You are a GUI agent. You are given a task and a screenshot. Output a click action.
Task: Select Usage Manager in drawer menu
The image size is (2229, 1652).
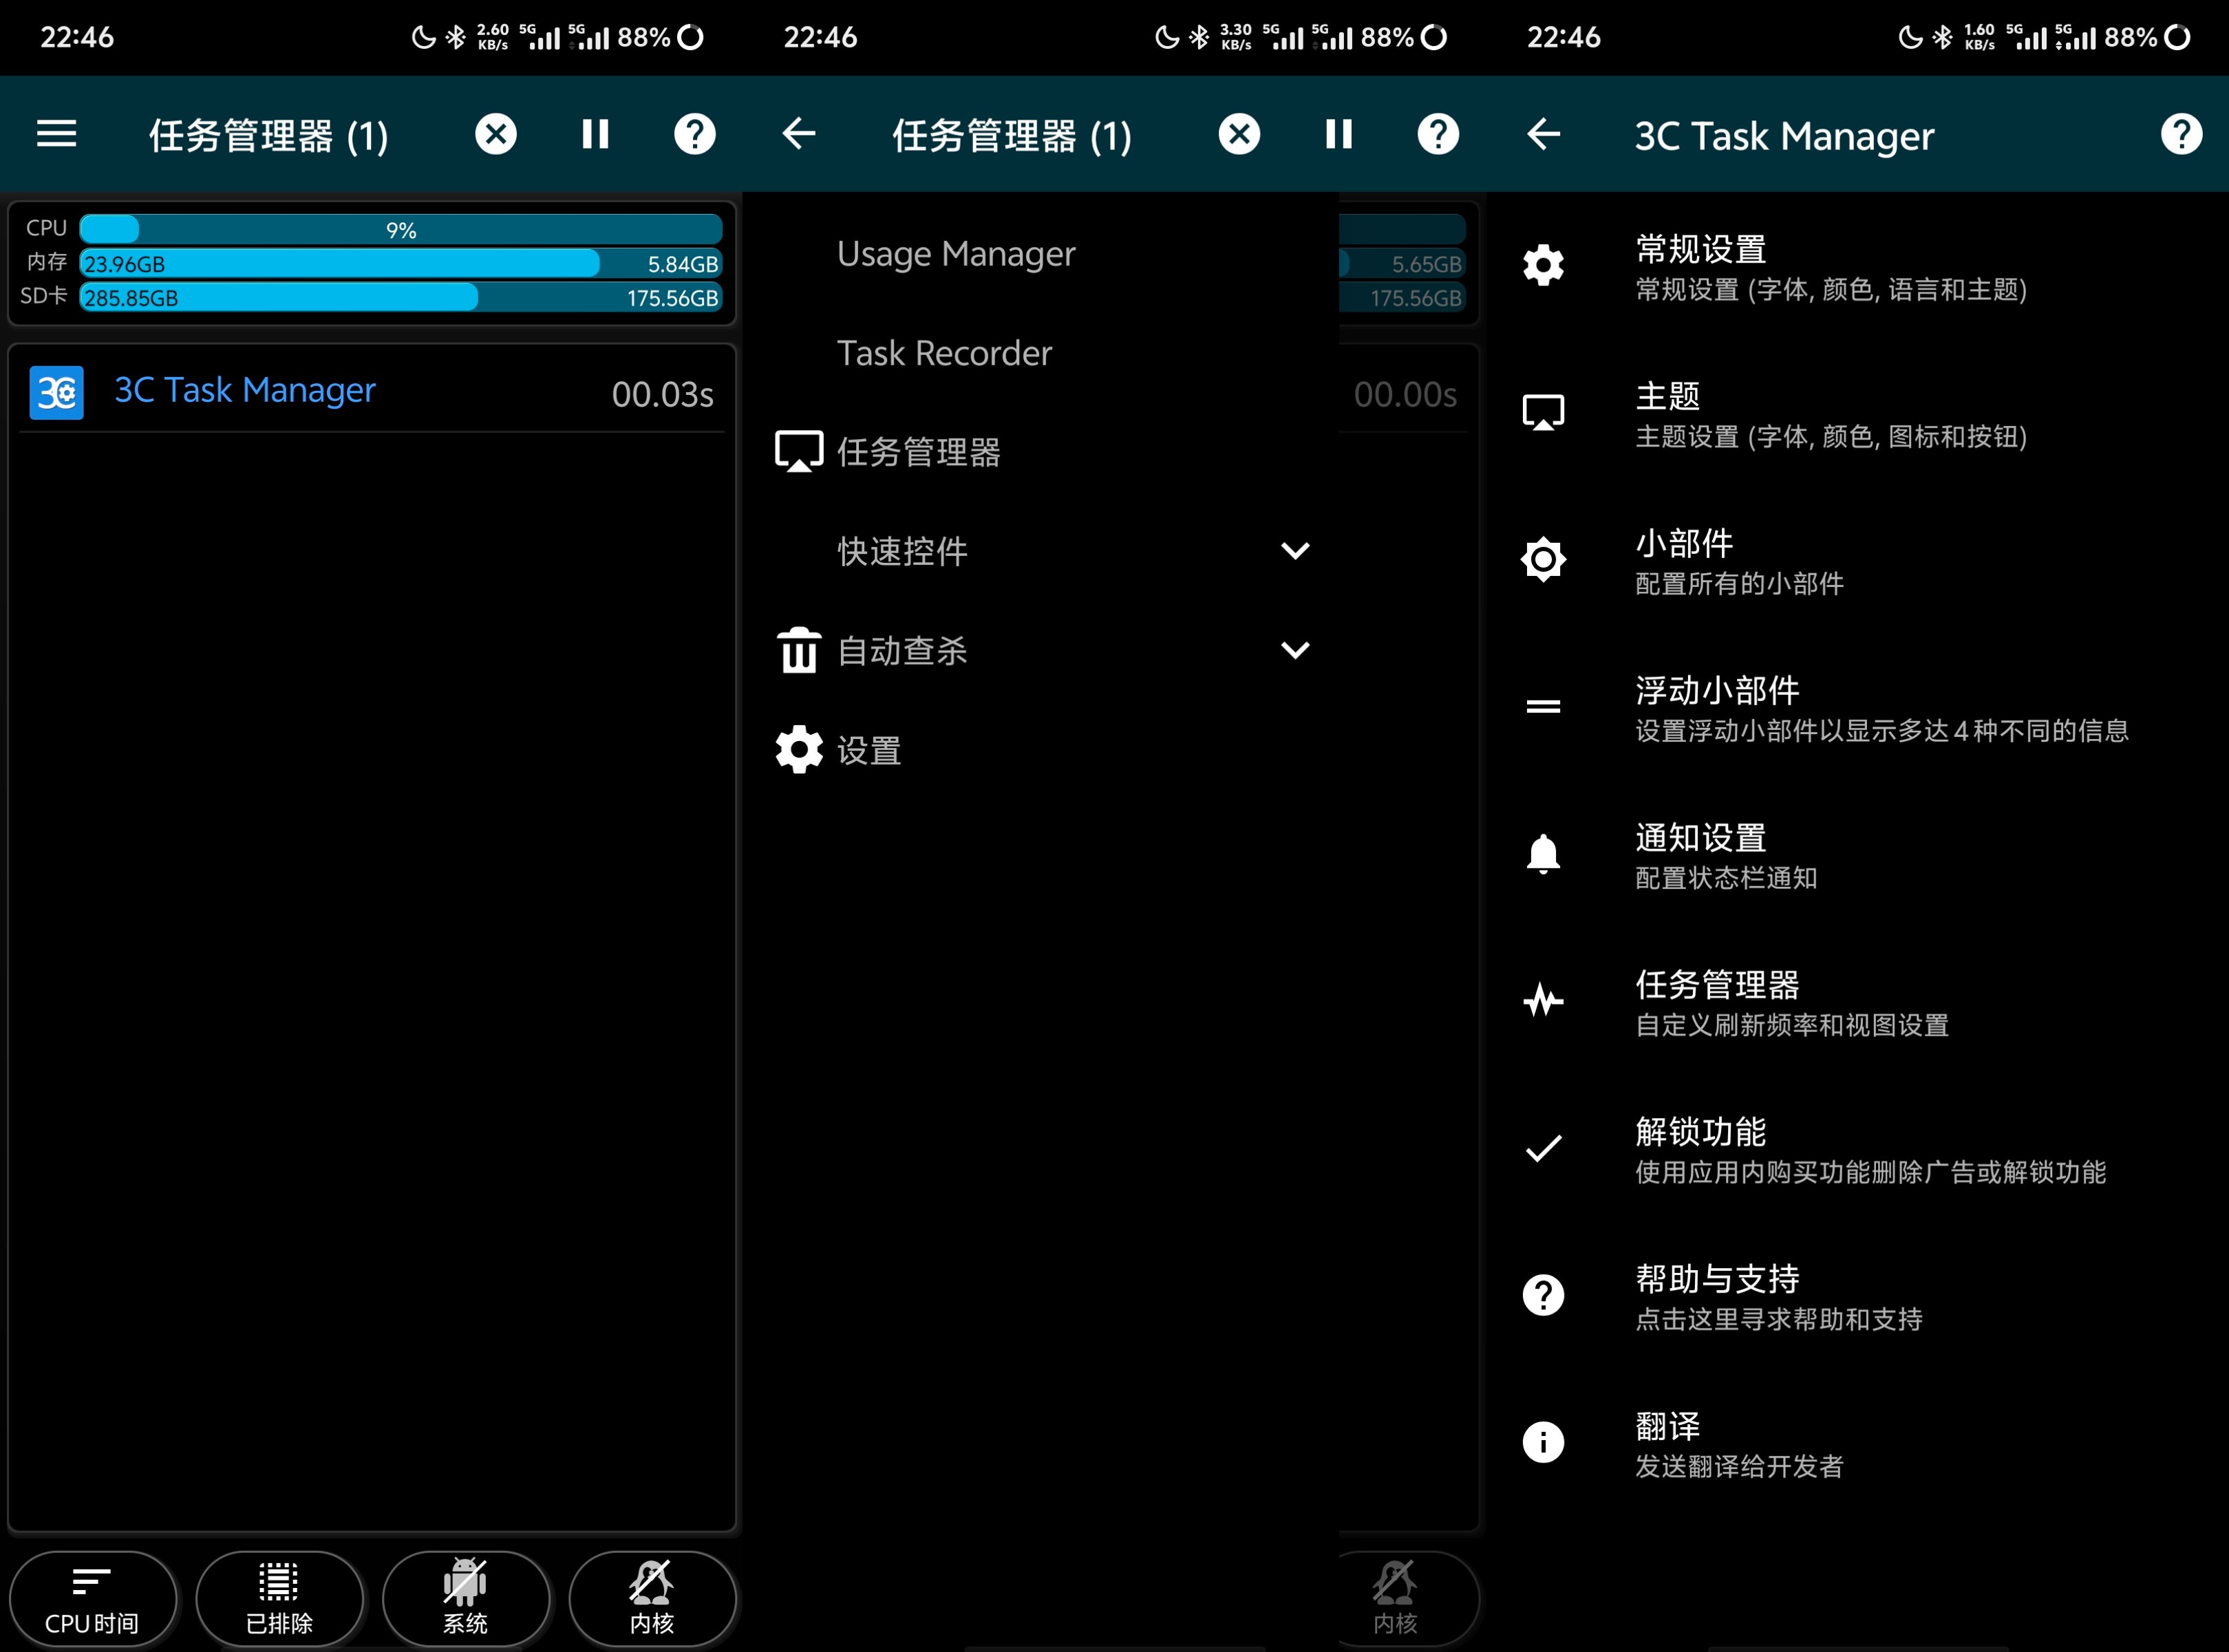point(955,254)
